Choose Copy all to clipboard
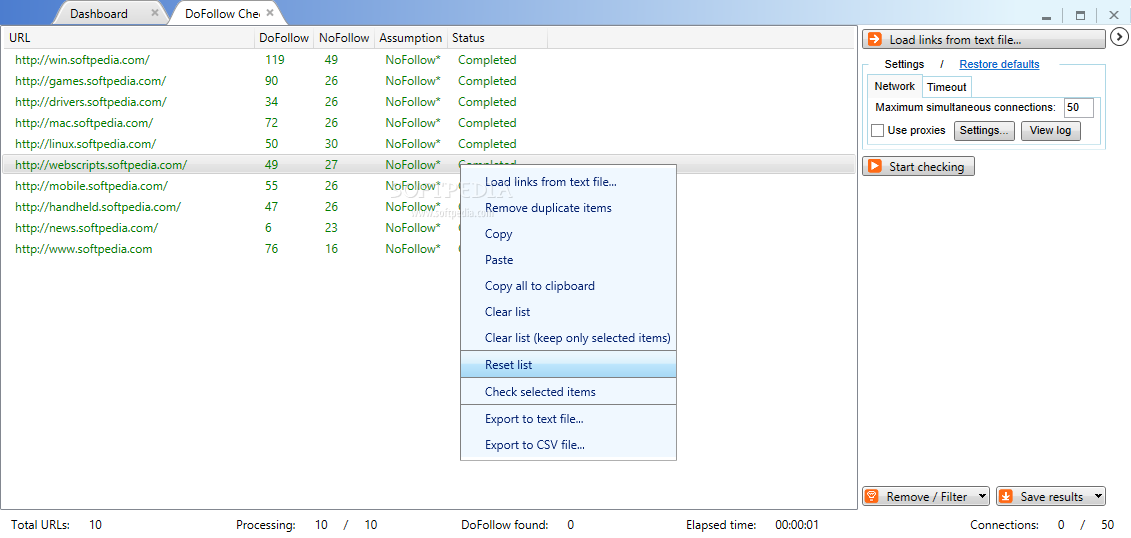1131x538 pixels. [568, 286]
